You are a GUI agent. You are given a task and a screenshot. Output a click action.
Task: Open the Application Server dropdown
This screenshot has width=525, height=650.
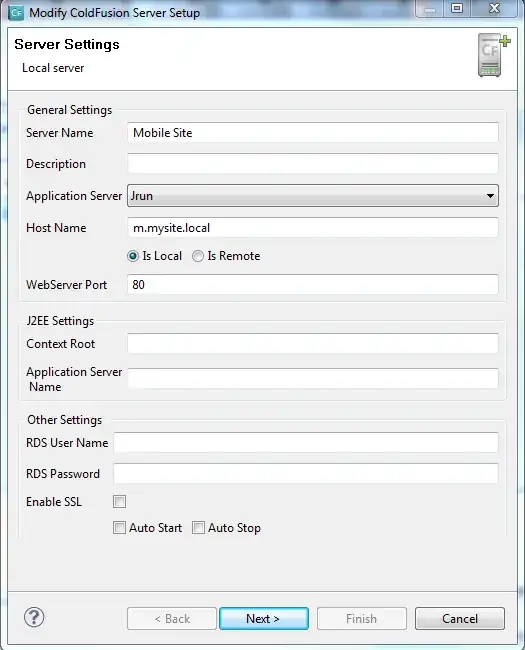click(x=313, y=196)
